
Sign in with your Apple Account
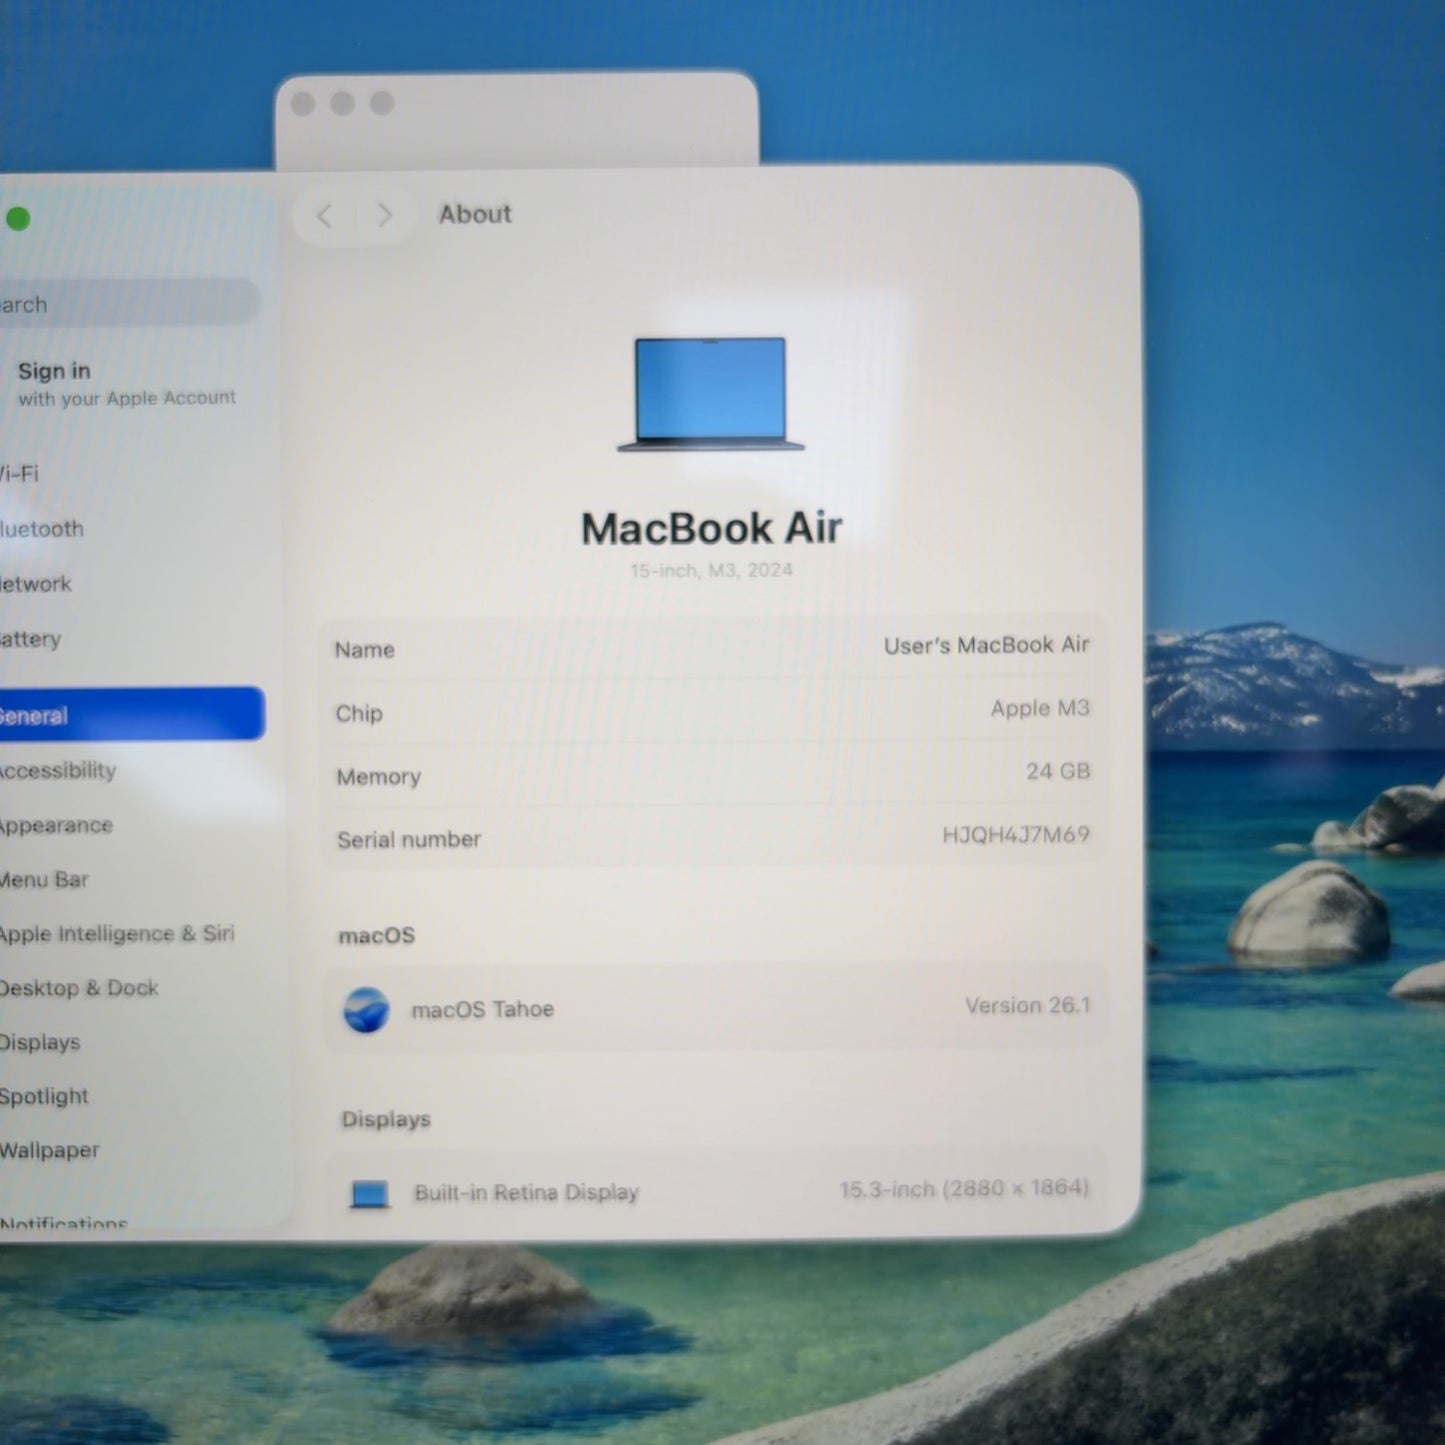(x=126, y=384)
